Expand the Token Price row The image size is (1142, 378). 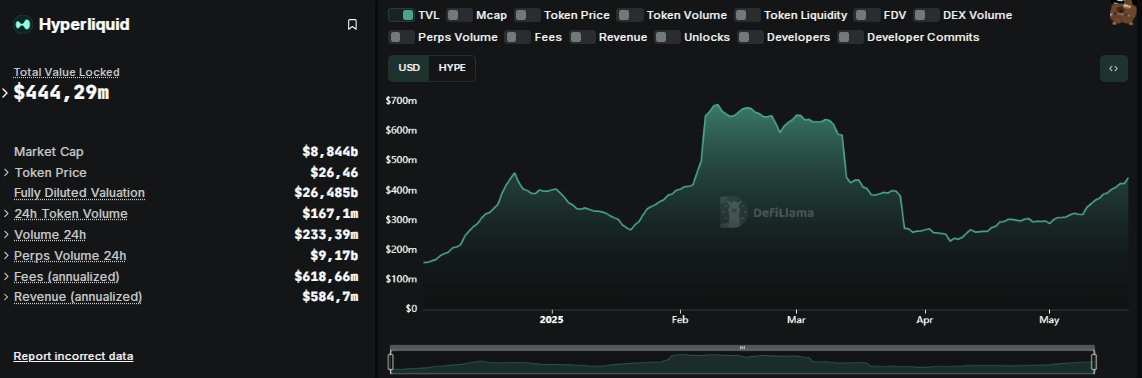pyautogui.click(x=7, y=173)
